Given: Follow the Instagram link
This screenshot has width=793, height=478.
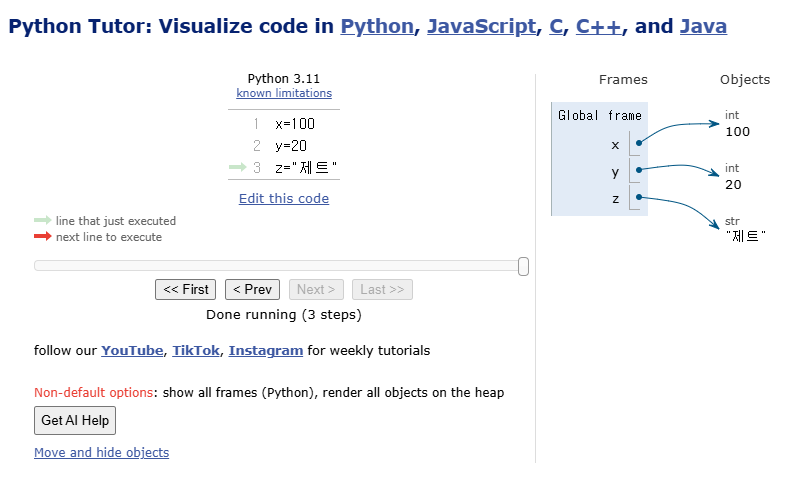Looking at the screenshot, I should point(266,351).
